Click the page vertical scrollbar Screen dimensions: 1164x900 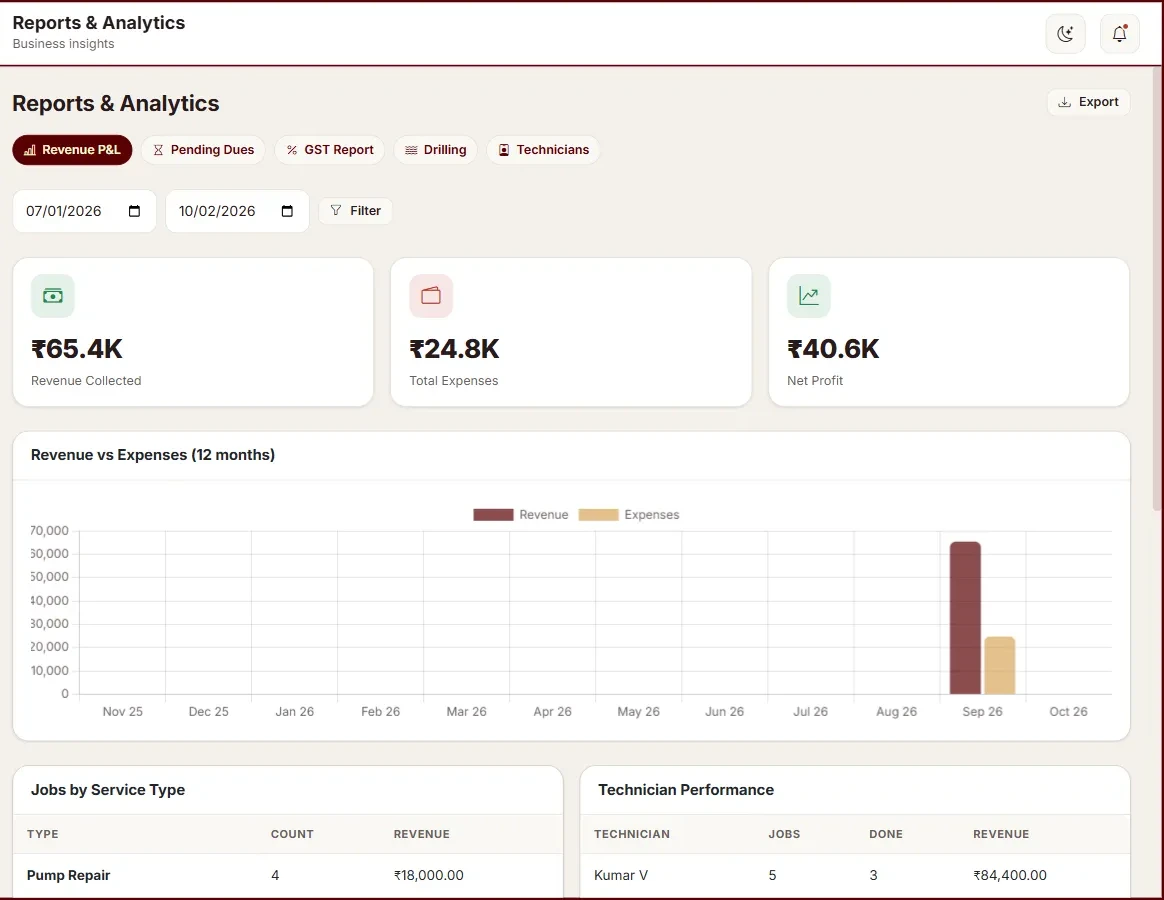(1157, 288)
